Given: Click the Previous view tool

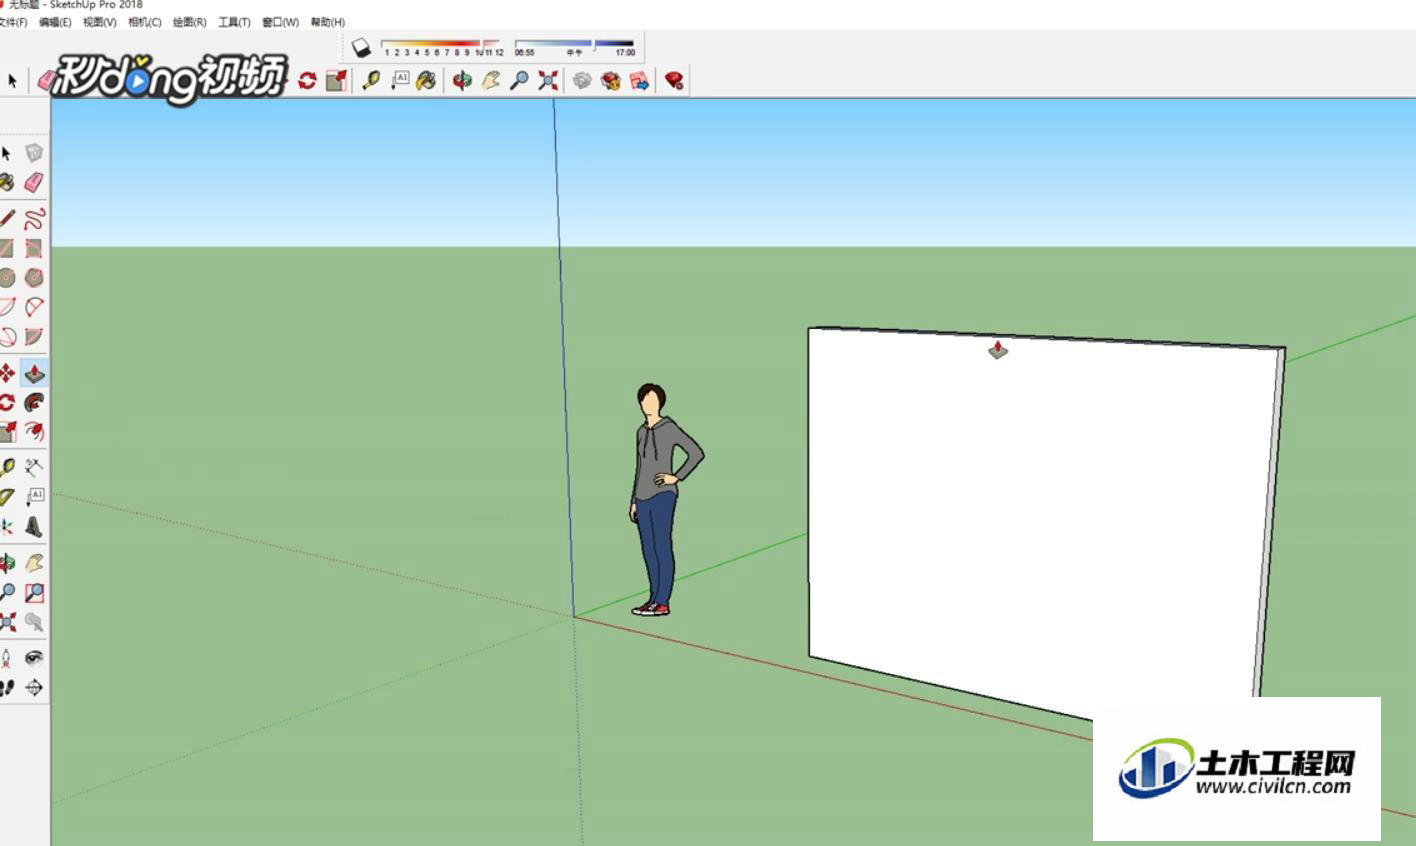Looking at the screenshot, I should point(34,622).
